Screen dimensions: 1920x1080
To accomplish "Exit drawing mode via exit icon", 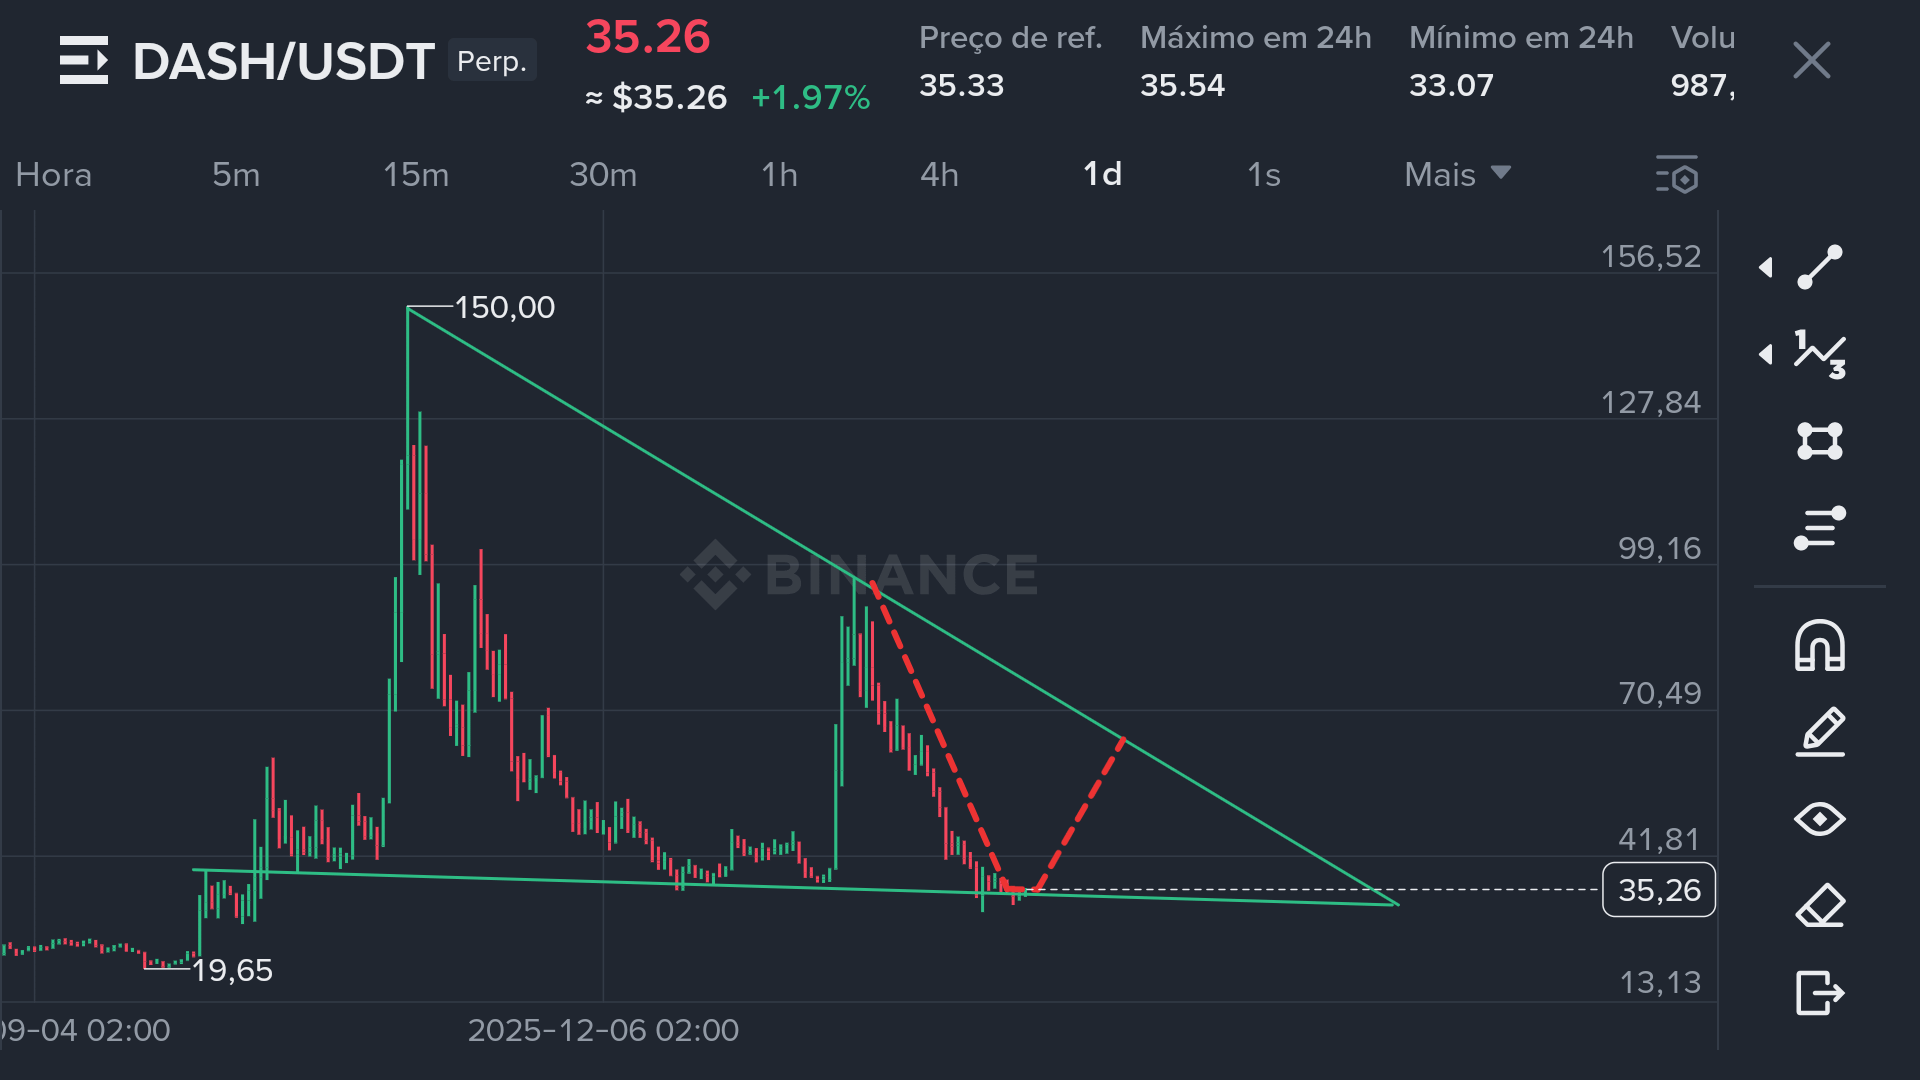I will [x=1820, y=993].
